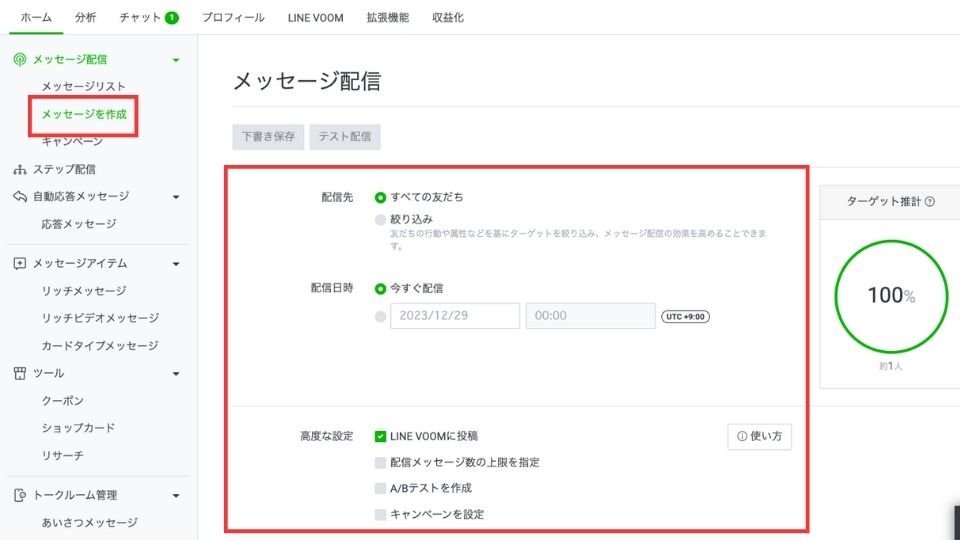Open the LINE VOOM tab

[315, 18]
